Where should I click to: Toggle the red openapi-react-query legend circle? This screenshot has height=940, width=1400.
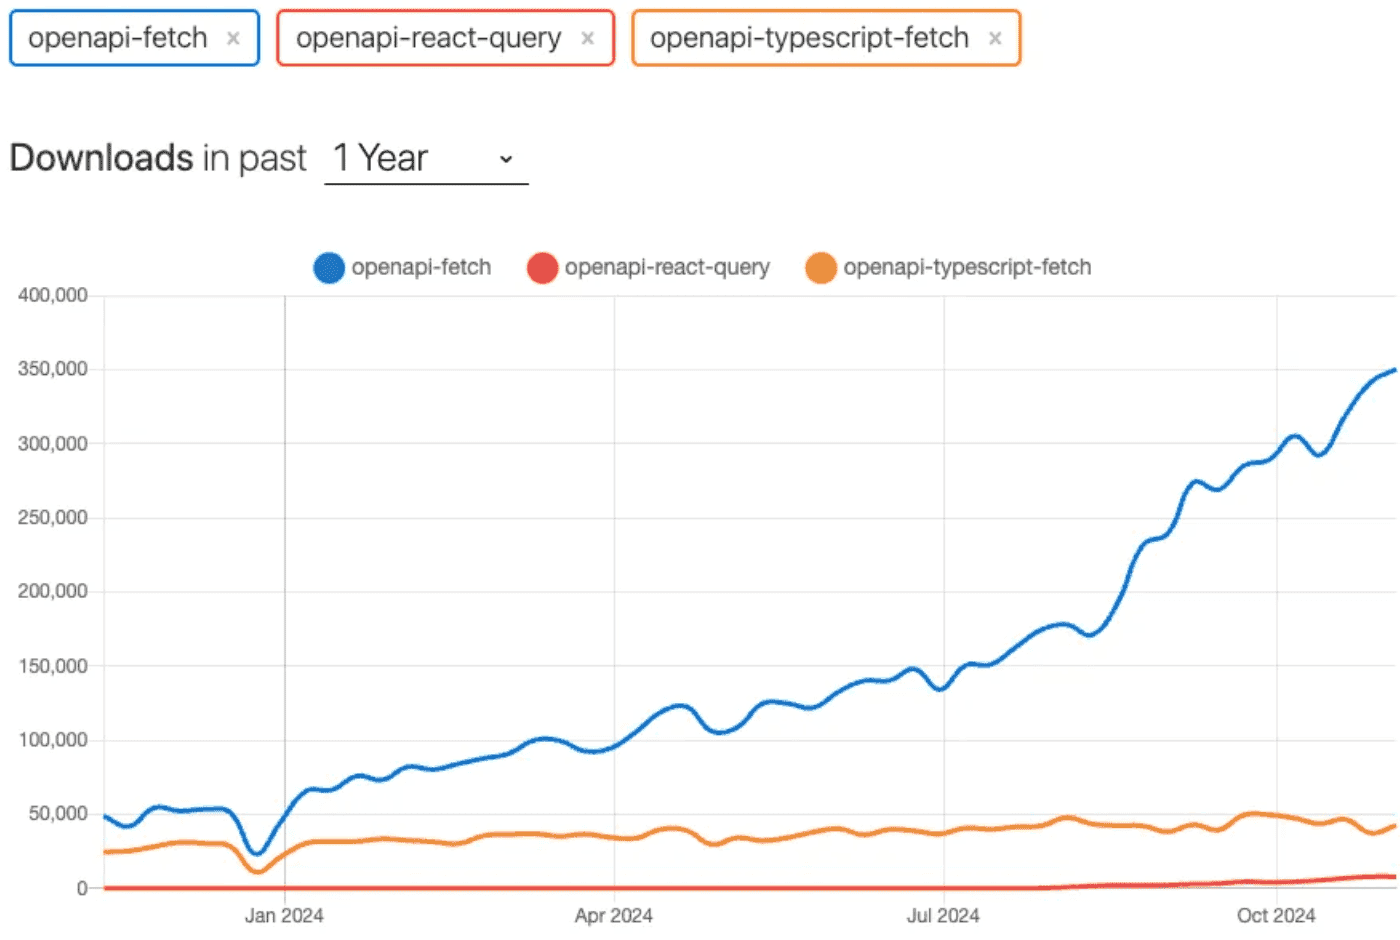[x=542, y=268]
